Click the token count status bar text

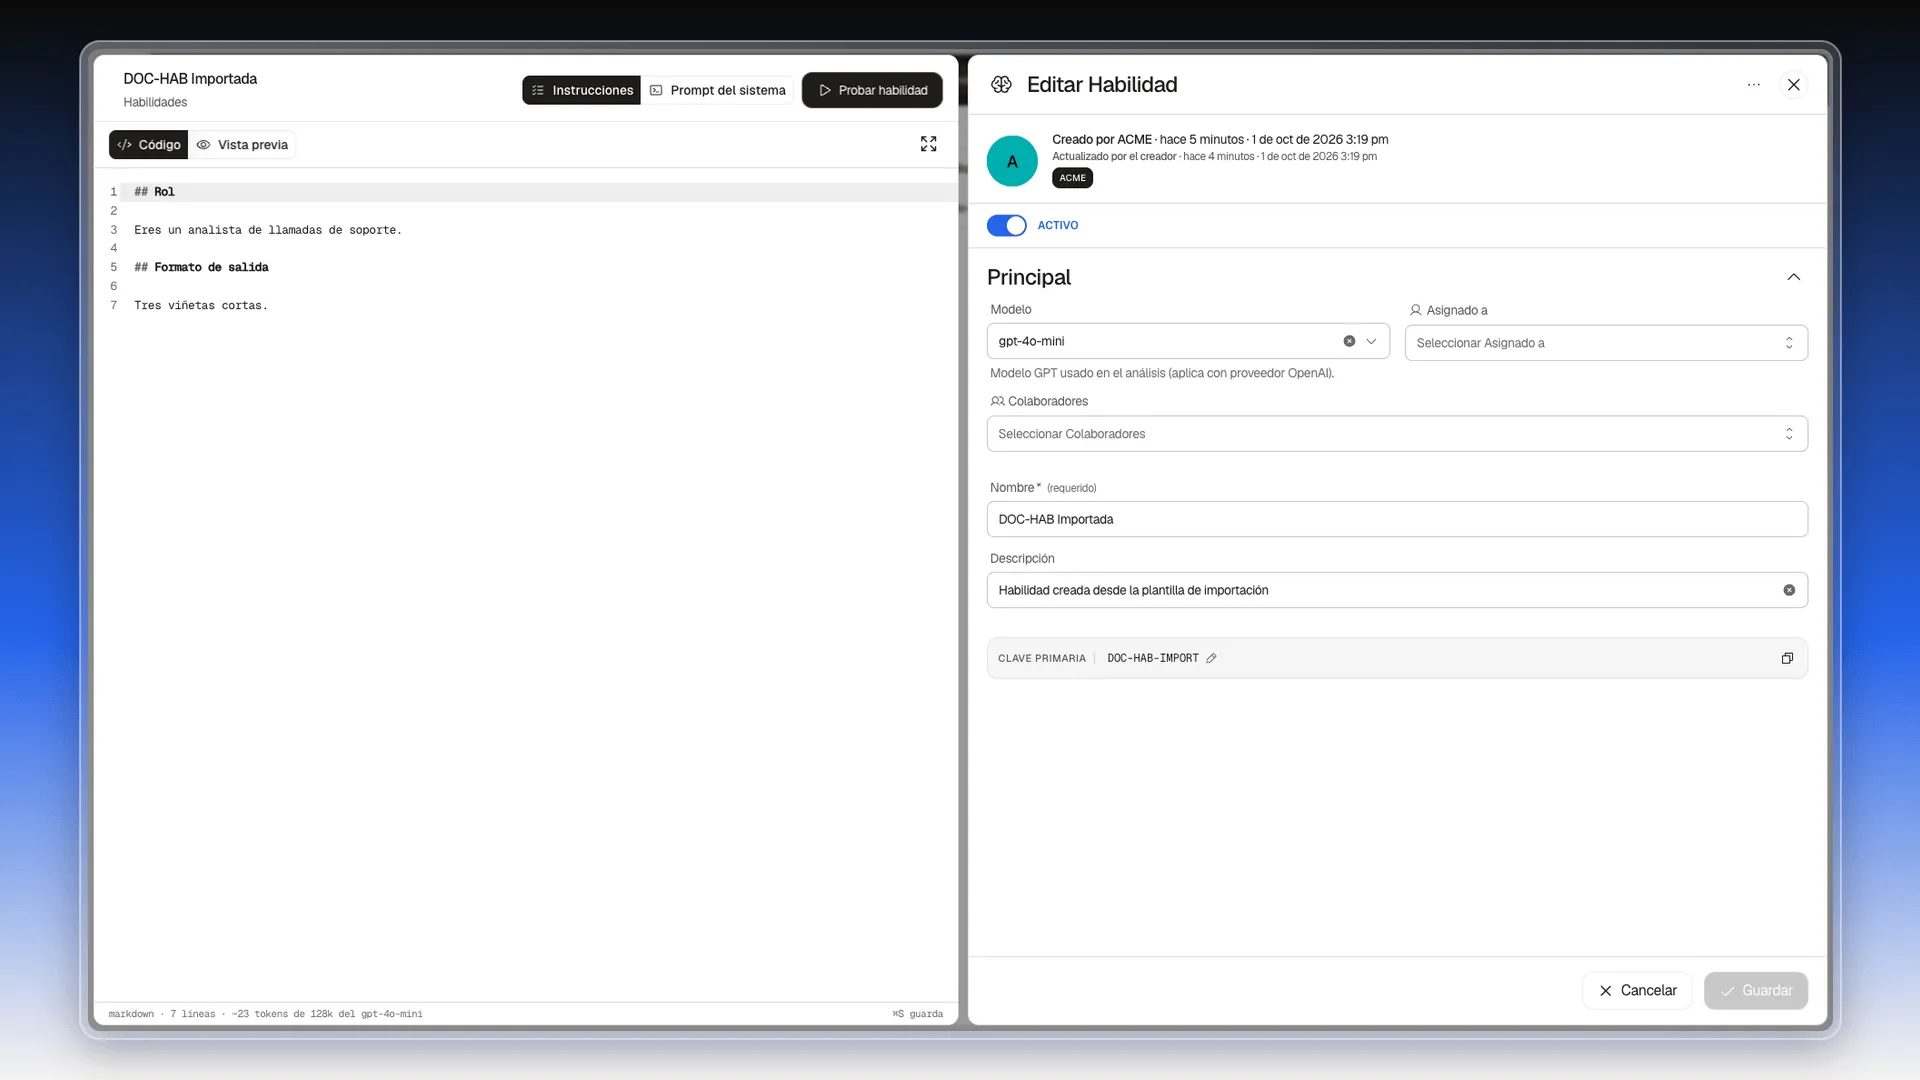pos(327,1014)
